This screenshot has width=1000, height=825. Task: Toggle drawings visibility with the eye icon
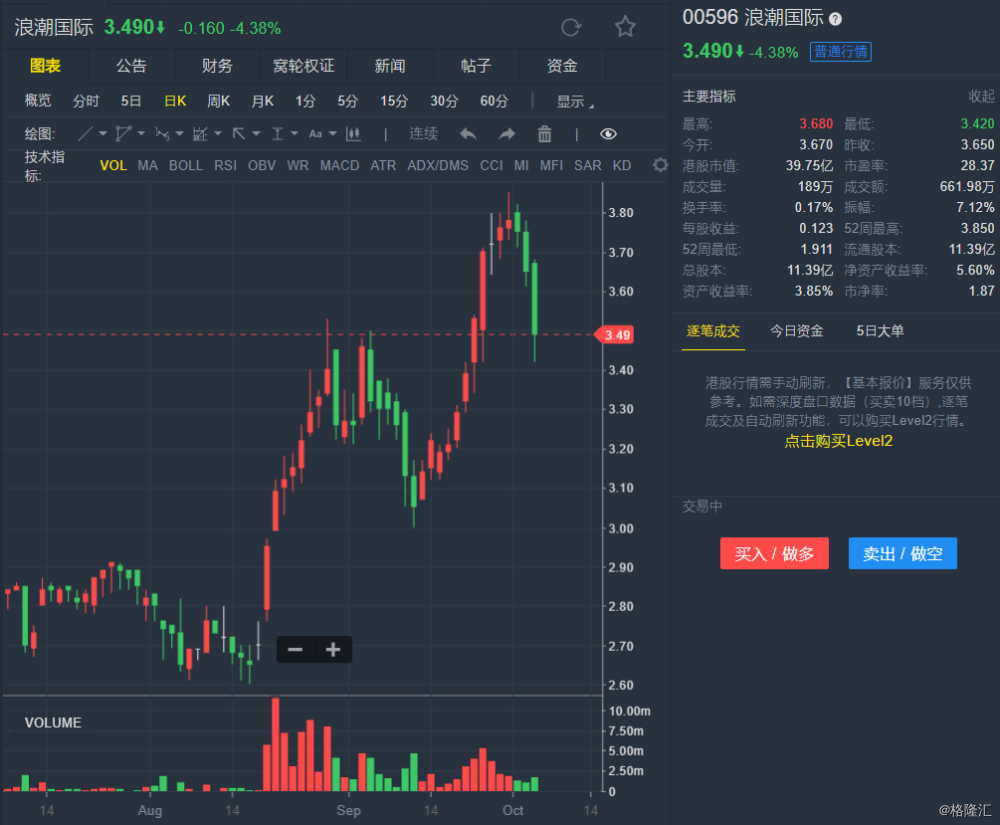tap(608, 134)
